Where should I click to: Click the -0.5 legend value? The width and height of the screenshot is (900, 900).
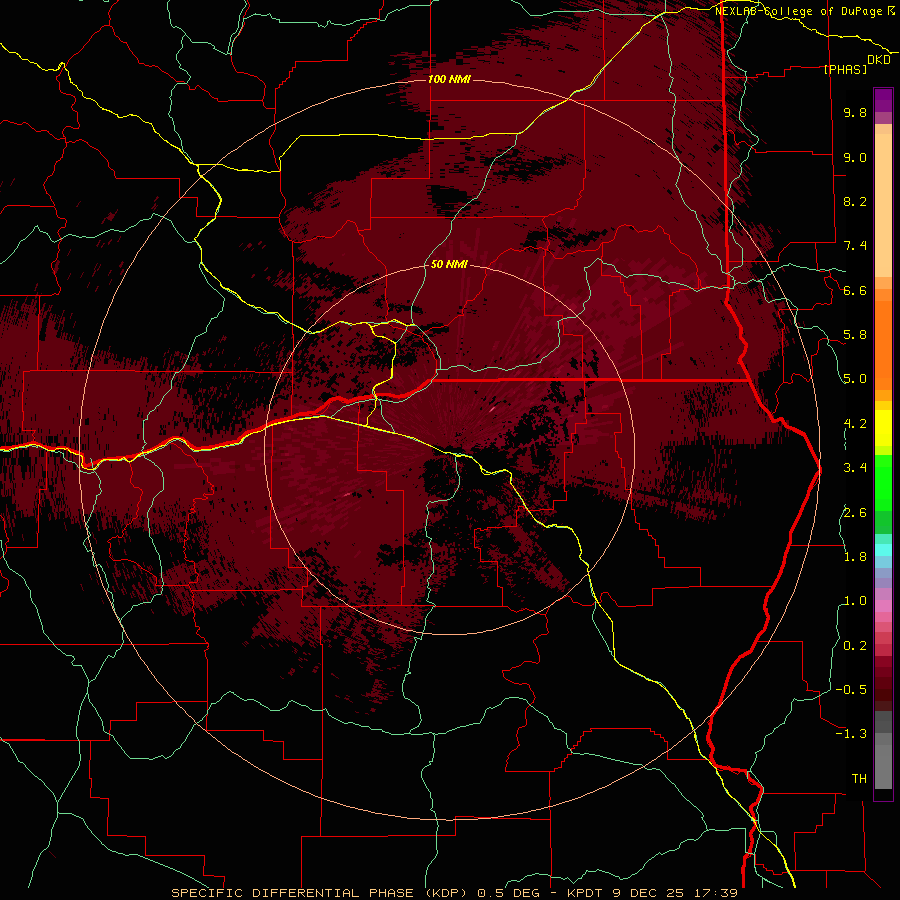(x=851, y=689)
